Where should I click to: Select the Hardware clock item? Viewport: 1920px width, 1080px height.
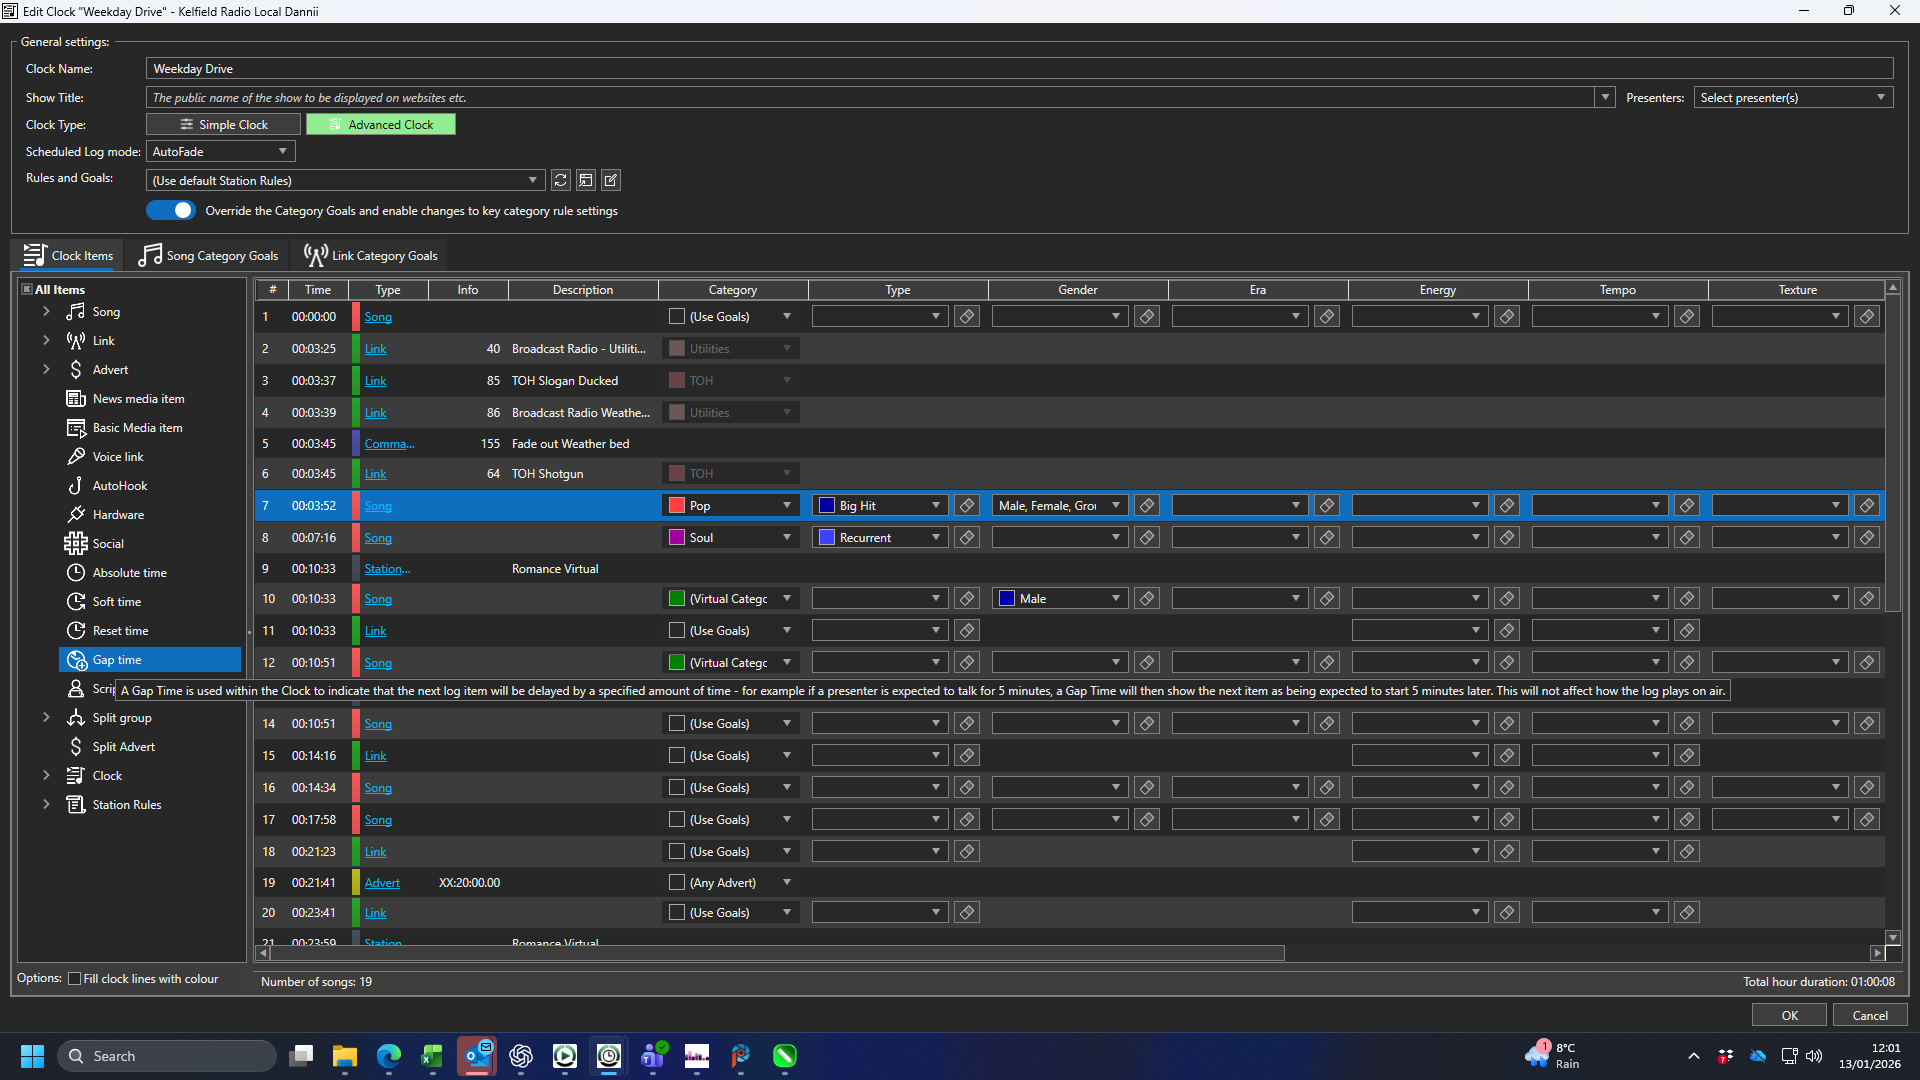coord(118,515)
